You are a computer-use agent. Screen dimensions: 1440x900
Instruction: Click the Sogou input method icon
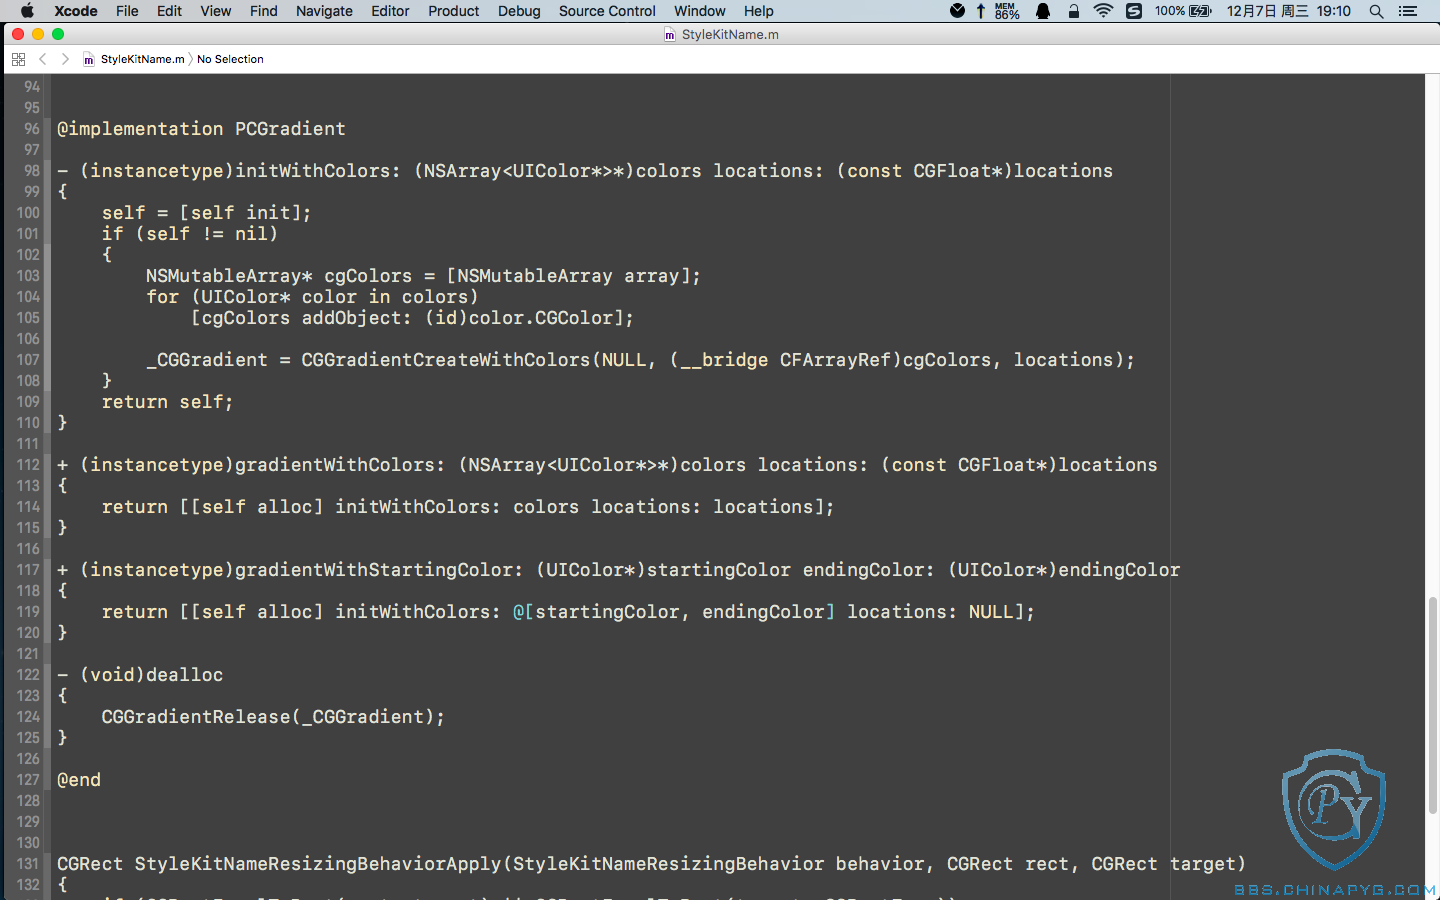tap(1133, 11)
